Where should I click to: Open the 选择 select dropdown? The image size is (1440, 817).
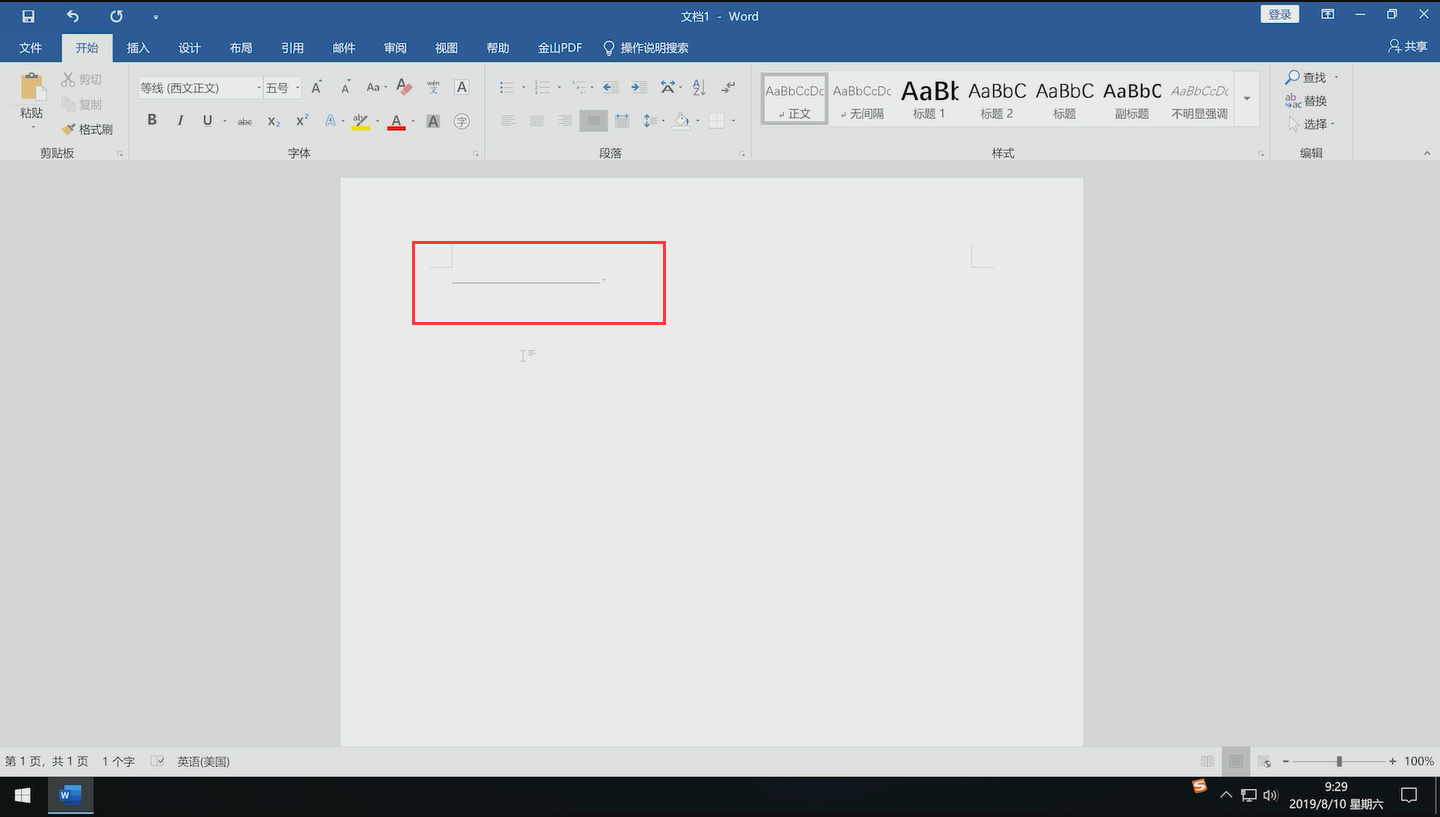click(1312, 124)
